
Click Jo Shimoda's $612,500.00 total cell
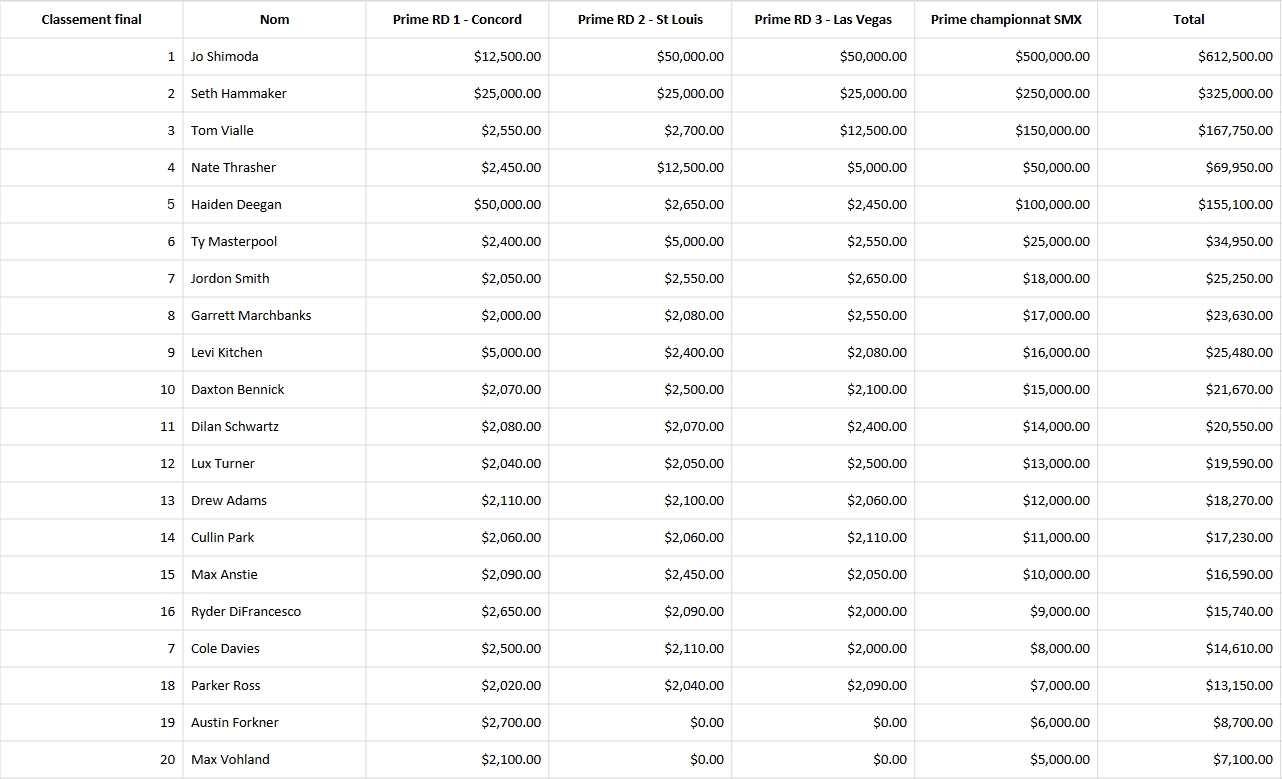pos(1189,56)
